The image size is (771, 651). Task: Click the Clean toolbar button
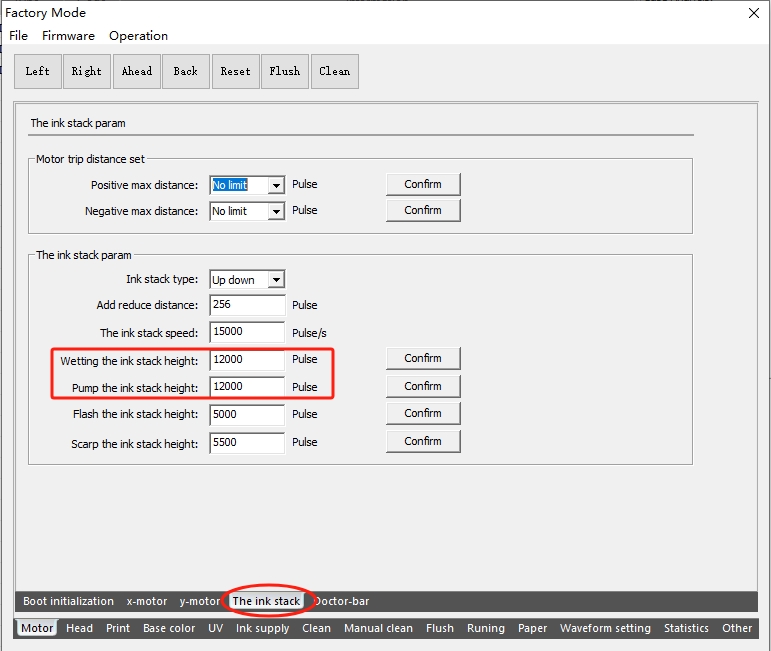pyautogui.click(x=334, y=71)
